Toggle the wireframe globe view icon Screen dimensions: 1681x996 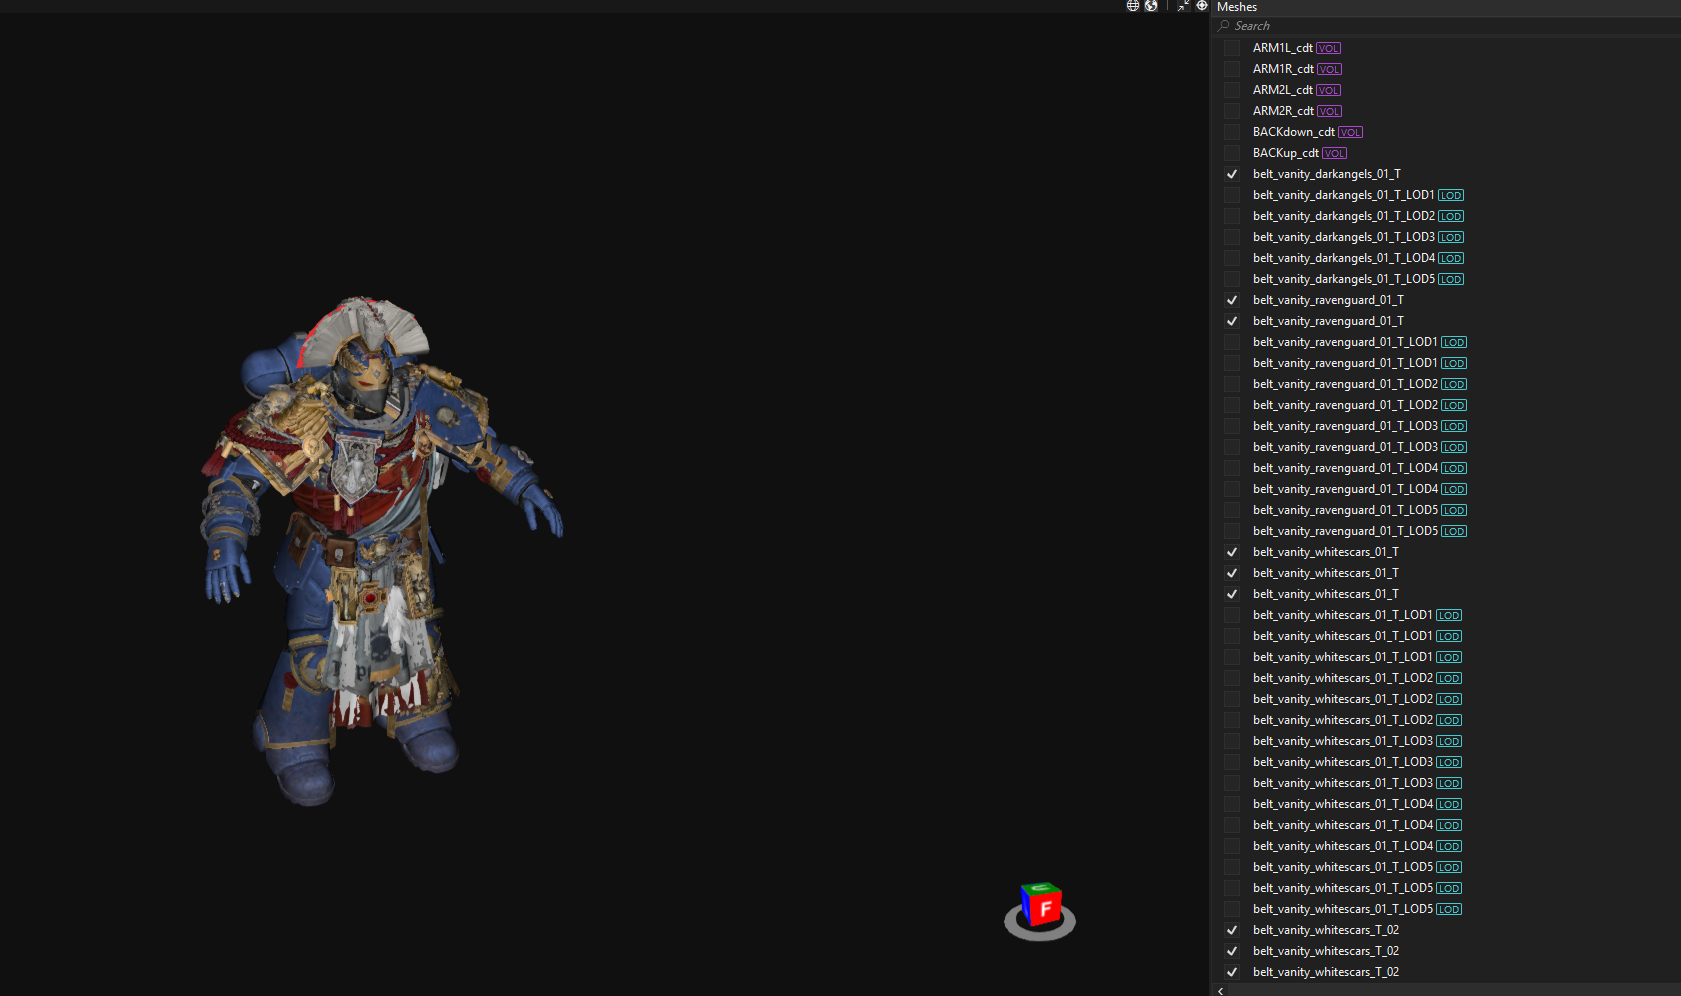pyautogui.click(x=1133, y=6)
